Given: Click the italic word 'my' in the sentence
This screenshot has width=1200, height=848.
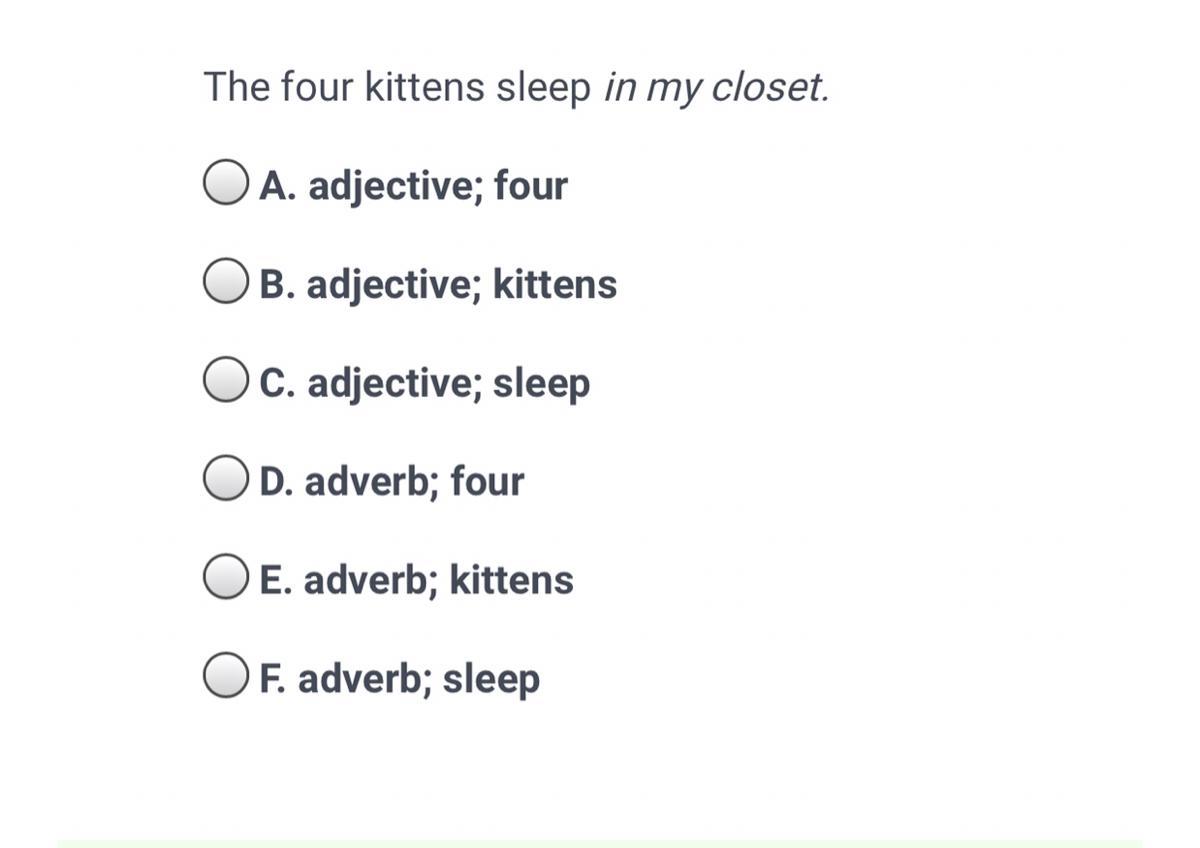Looking at the screenshot, I should (x=673, y=91).
